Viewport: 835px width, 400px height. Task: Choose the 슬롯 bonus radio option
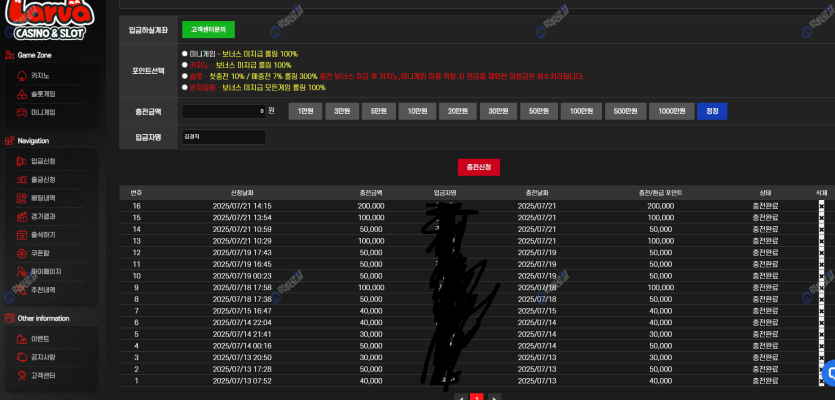click(x=184, y=76)
